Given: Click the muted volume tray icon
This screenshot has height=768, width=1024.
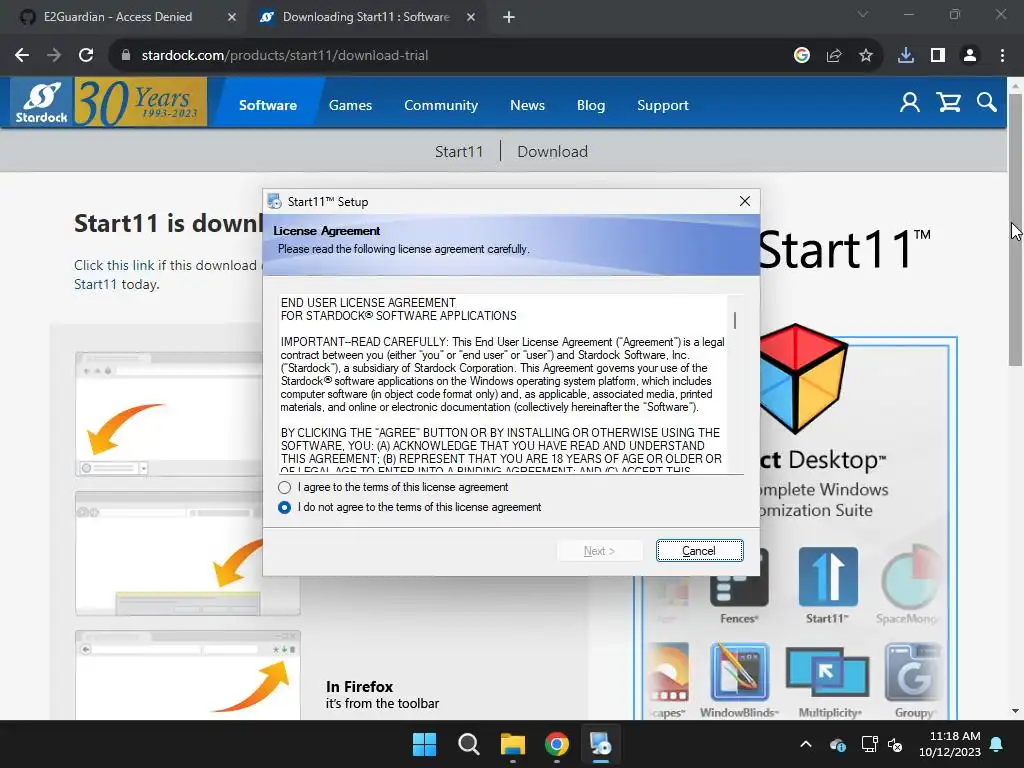Looking at the screenshot, I should pos(896,744).
